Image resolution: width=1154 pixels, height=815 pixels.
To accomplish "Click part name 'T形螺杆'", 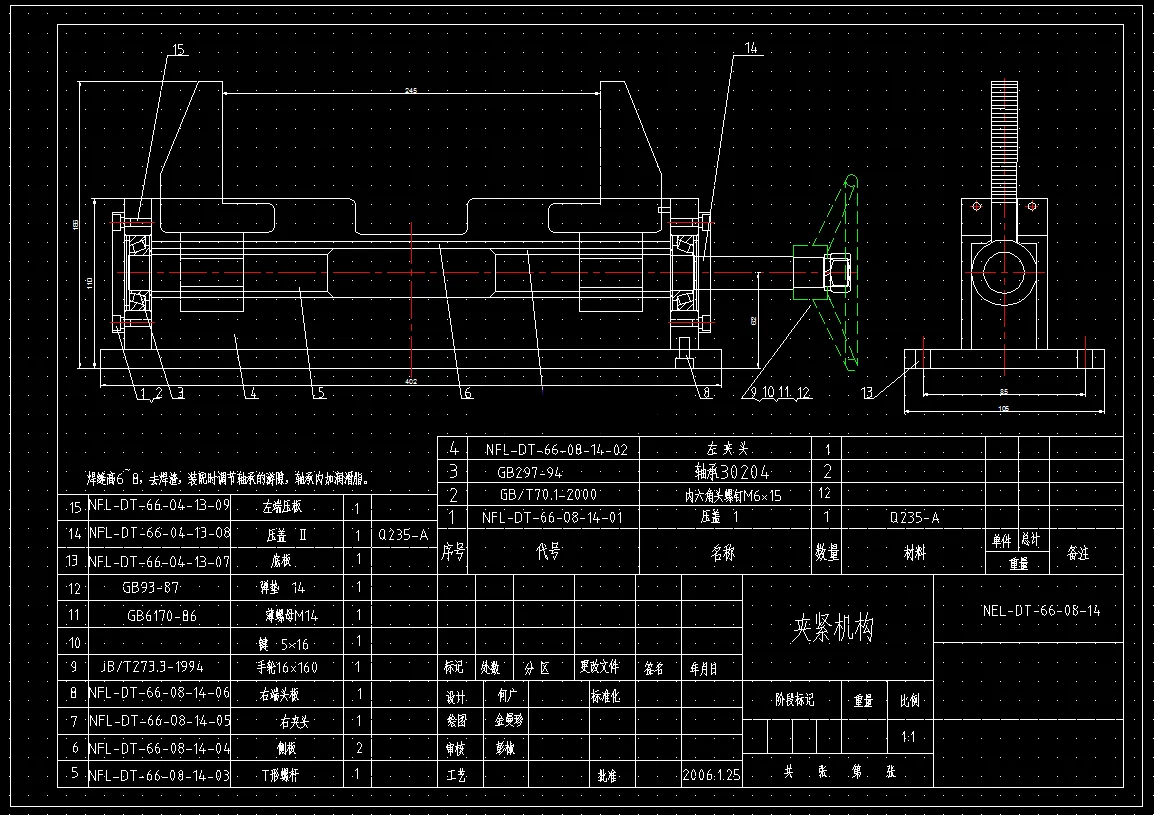I will (280, 775).
